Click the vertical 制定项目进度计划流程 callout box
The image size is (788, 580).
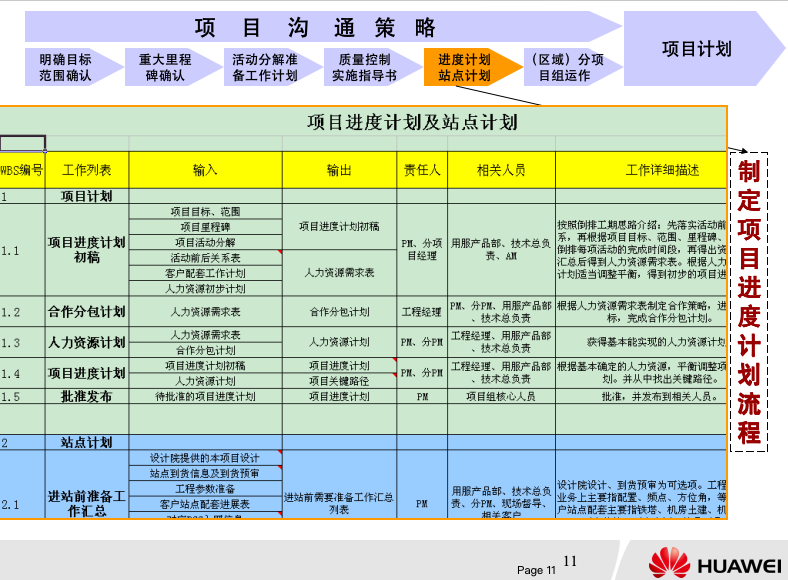click(749, 302)
